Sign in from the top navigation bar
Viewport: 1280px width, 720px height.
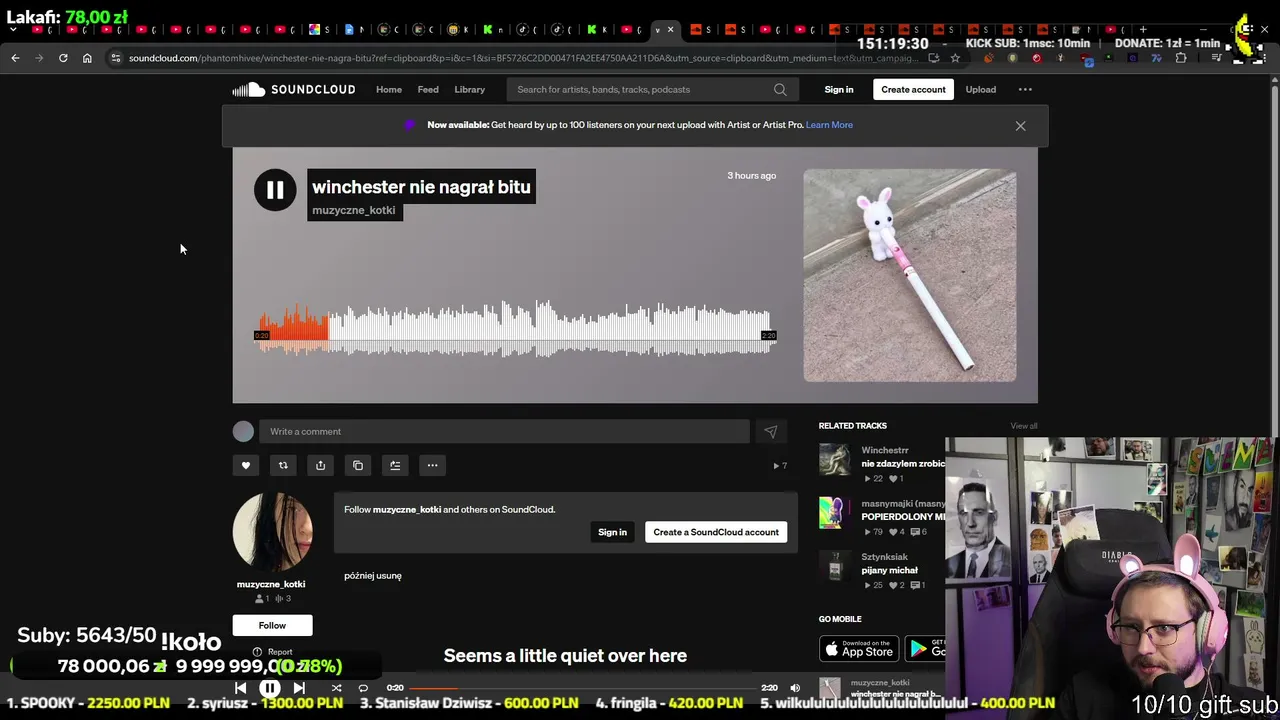839,90
